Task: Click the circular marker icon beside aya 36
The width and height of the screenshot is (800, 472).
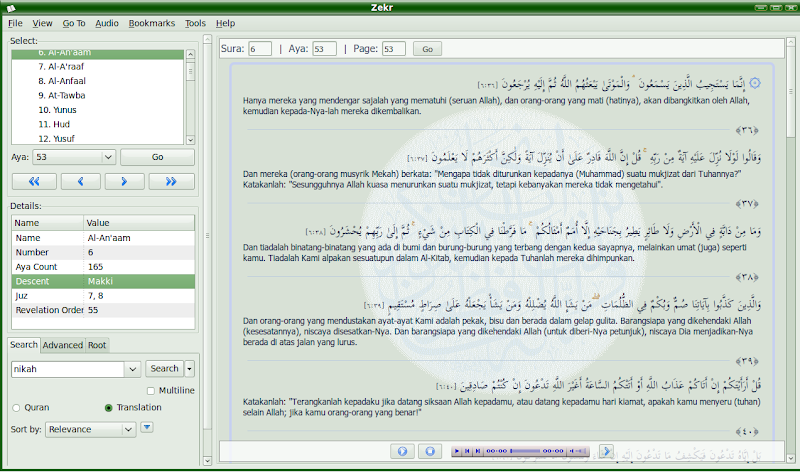Action: click(x=755, y=83)
